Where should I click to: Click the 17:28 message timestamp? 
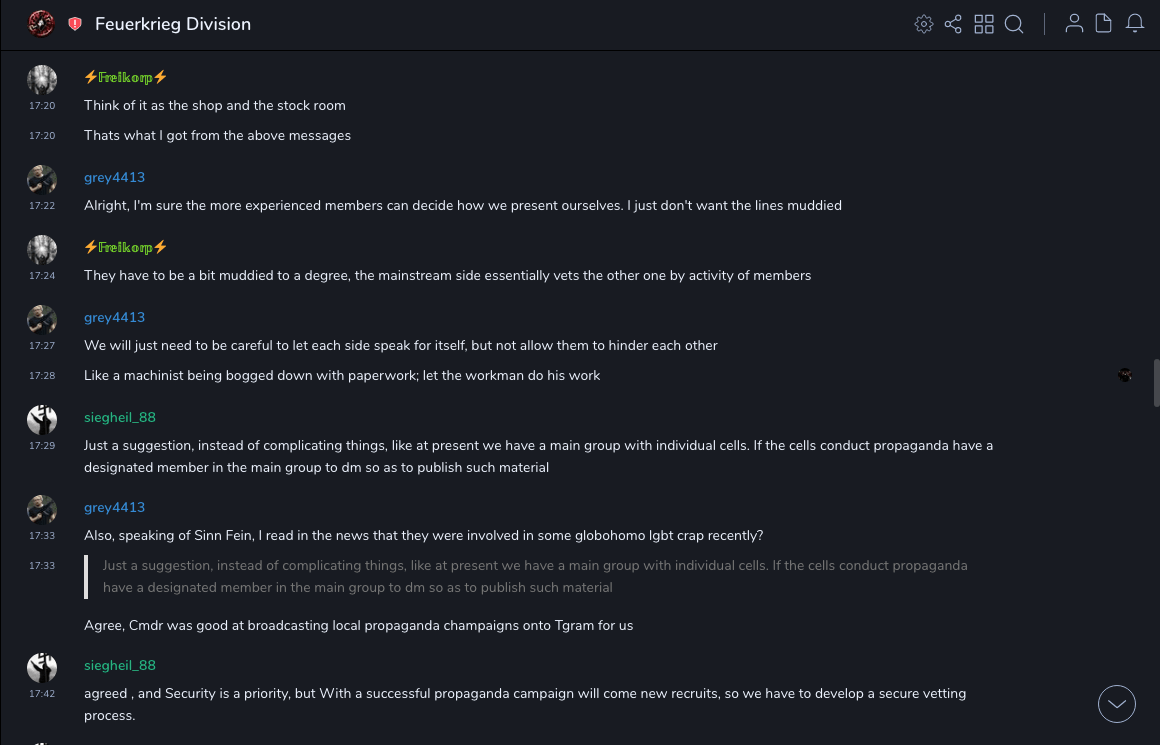(x=42, y=376)
